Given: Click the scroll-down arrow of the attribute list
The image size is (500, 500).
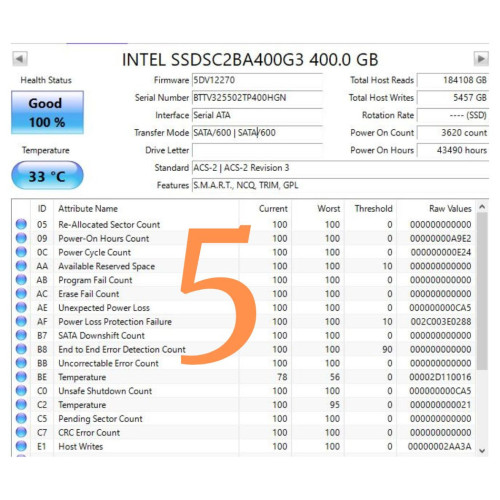Looking at the screenshot, I should (x=482, y=450).
